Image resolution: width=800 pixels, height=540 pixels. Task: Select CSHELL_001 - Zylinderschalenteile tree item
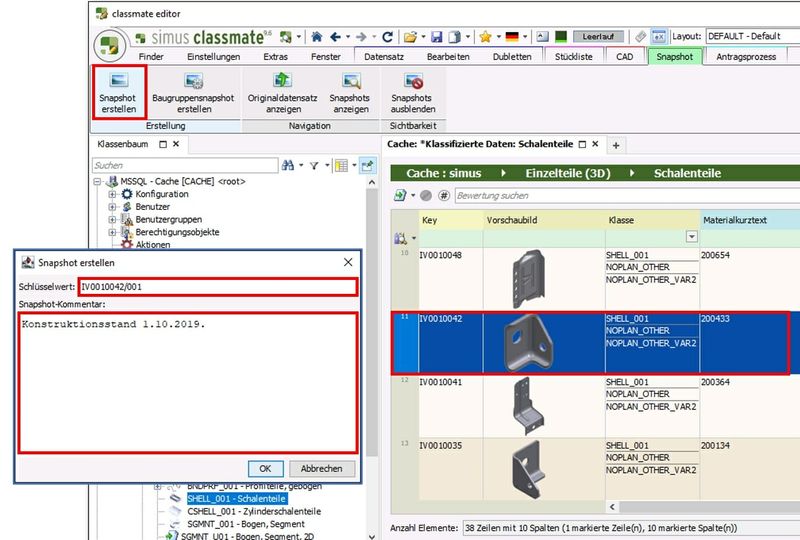(254, 511)
